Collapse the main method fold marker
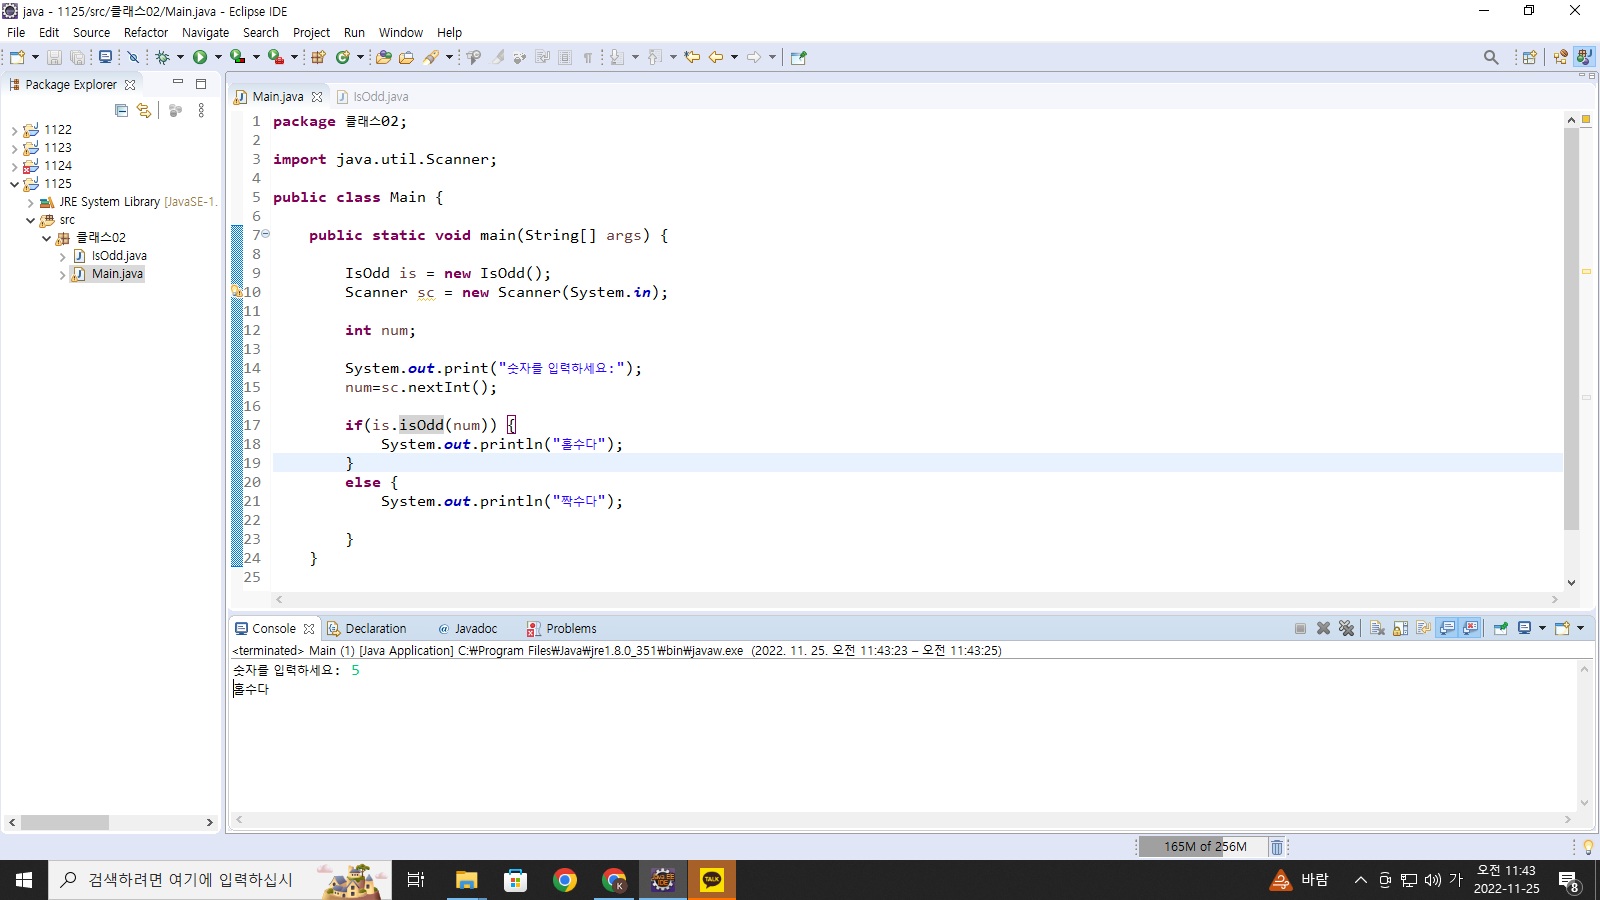The image size is (1600, 900). point(266,234)
